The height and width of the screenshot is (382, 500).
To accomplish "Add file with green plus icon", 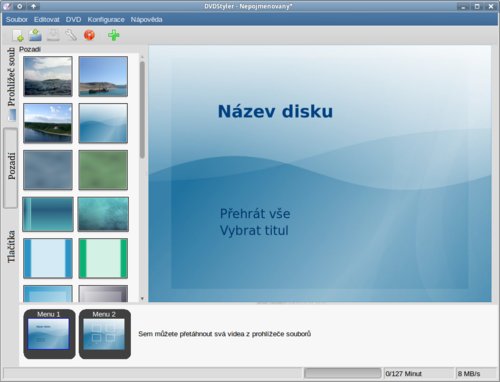I will click(114, 35).
